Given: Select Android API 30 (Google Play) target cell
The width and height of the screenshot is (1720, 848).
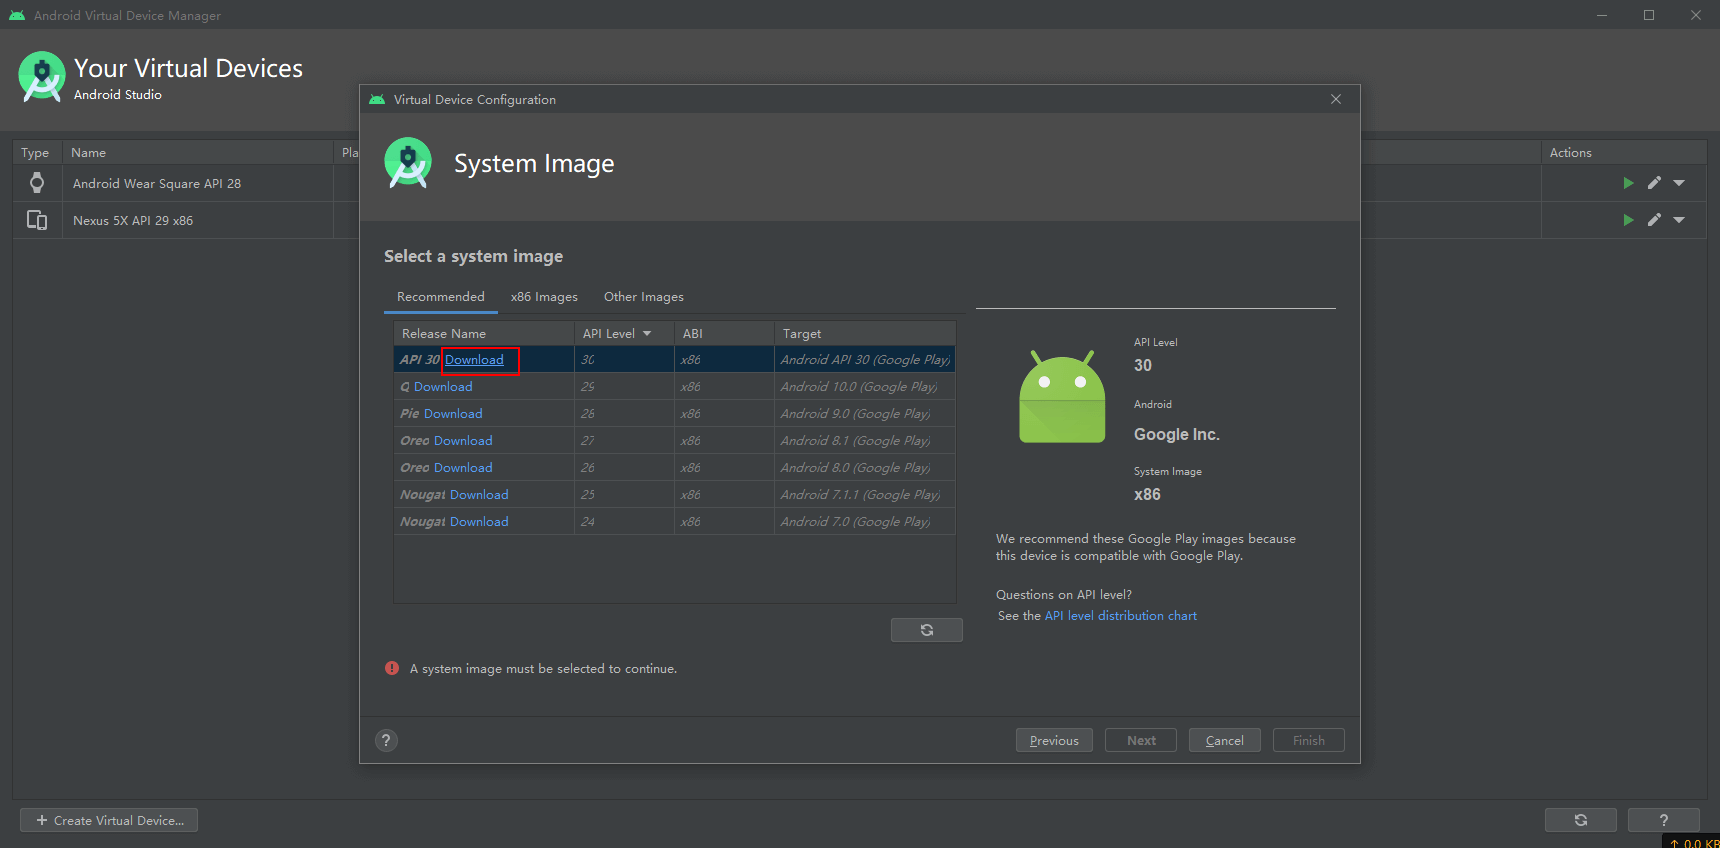Looking at the screenshot, I should coord(865,360).
